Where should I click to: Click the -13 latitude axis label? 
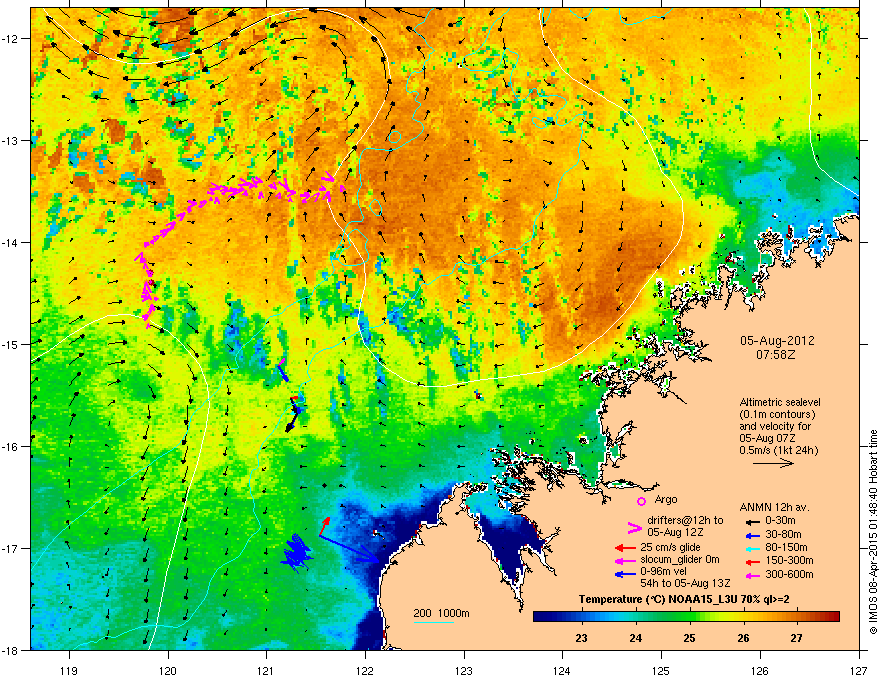click(x=11, y=140)
